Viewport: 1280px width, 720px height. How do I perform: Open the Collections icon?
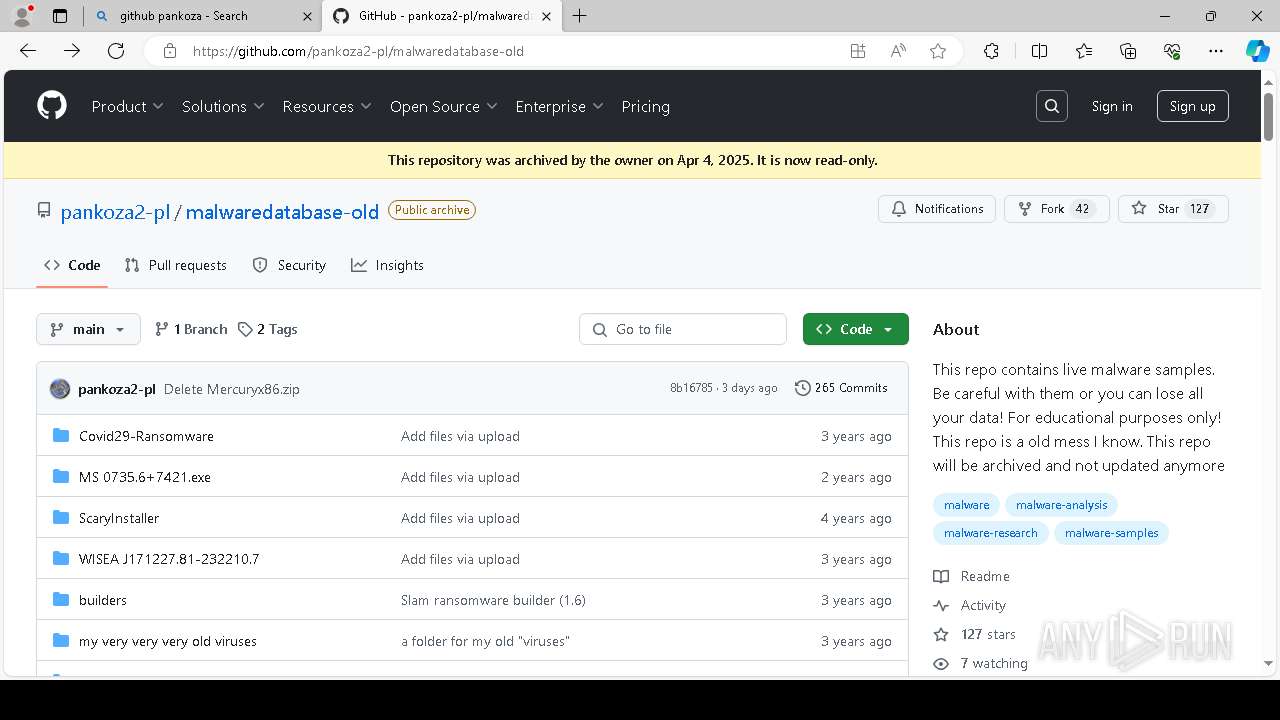1128,51
